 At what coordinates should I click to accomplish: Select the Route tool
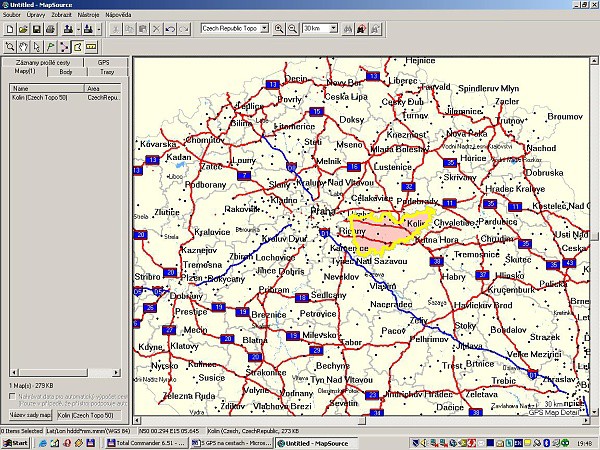coord(64,47)
